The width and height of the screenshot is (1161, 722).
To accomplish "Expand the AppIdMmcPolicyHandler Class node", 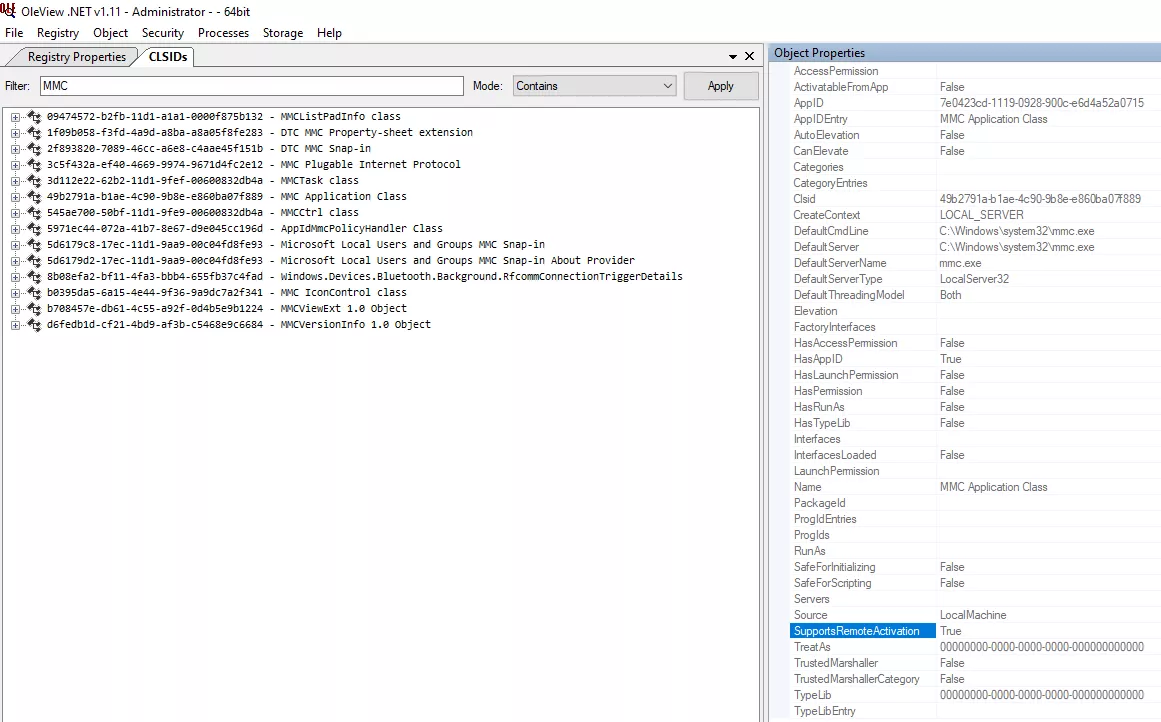I will pyautogui.click(x=15, y=228).
